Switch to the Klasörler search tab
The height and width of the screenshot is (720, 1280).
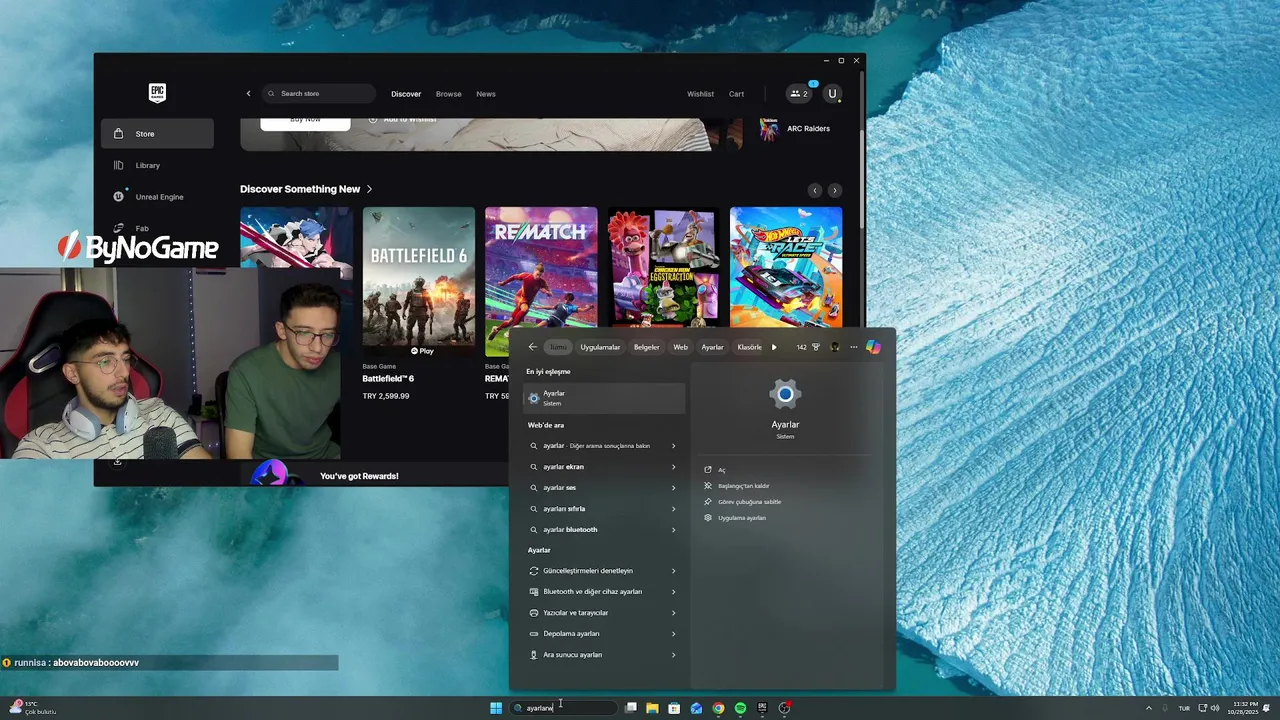750,347
